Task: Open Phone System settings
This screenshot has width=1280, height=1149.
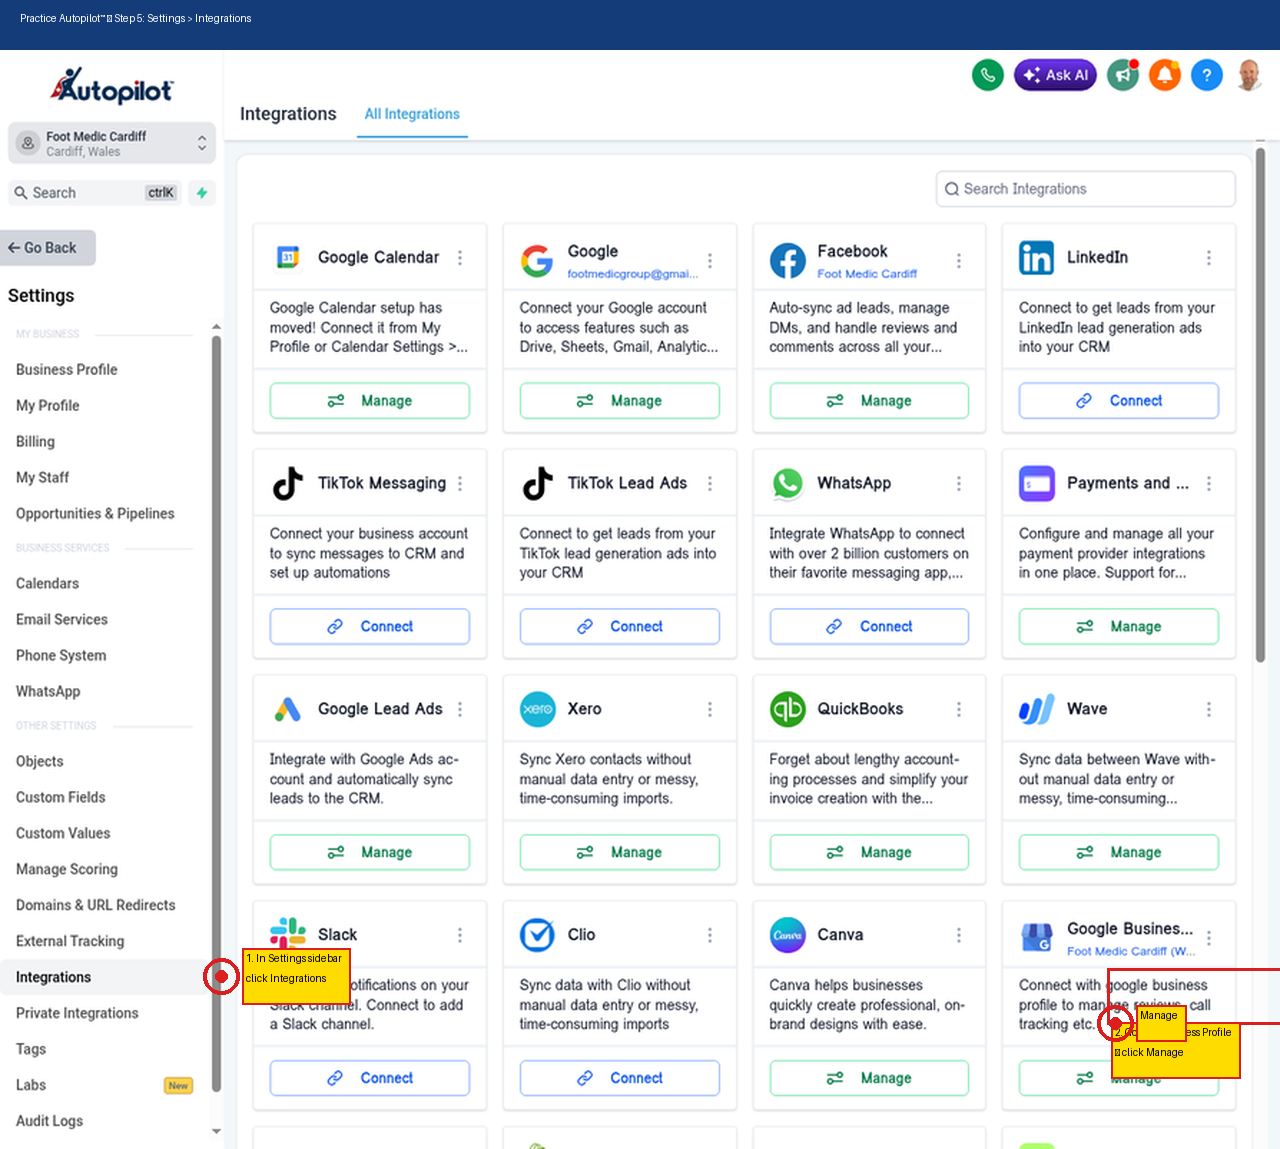Action: coord(61,656)
